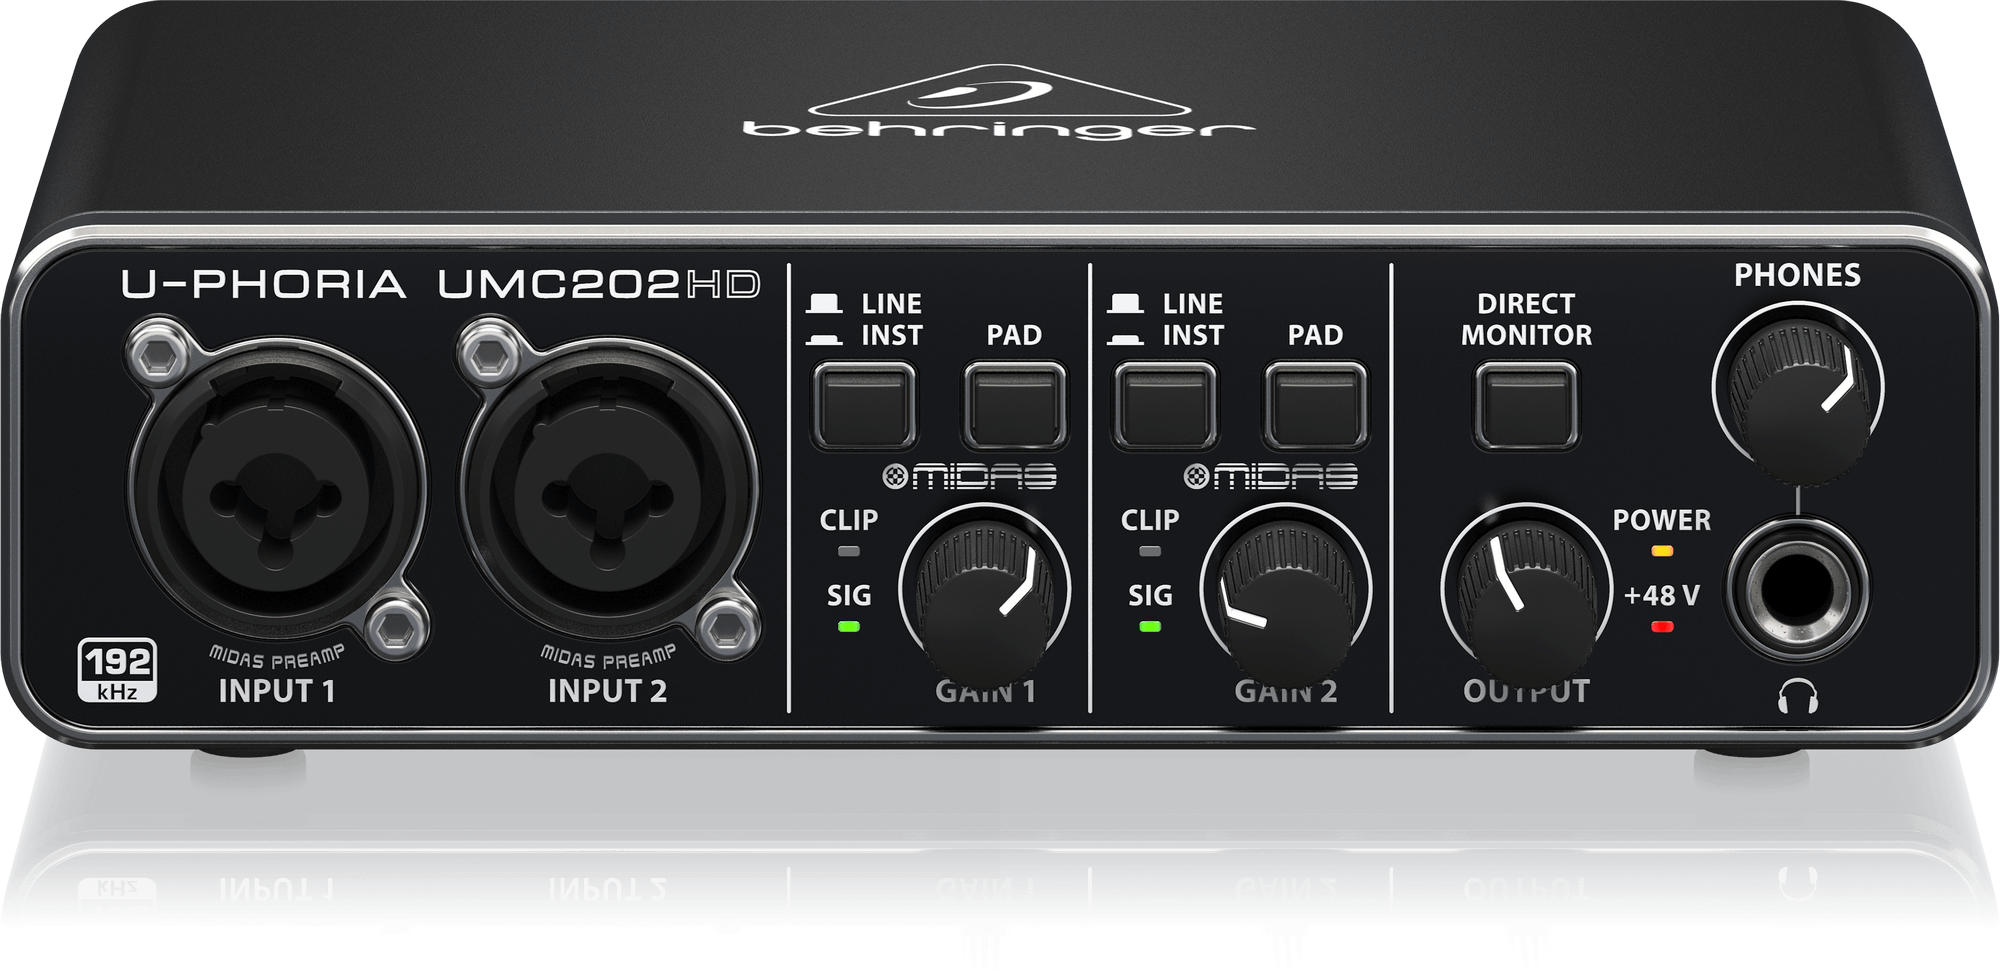Image resolution: width=2000 pixels, height=974 pixels.
Task: Click the channel 1 LINE label
Action: [891, 304]
